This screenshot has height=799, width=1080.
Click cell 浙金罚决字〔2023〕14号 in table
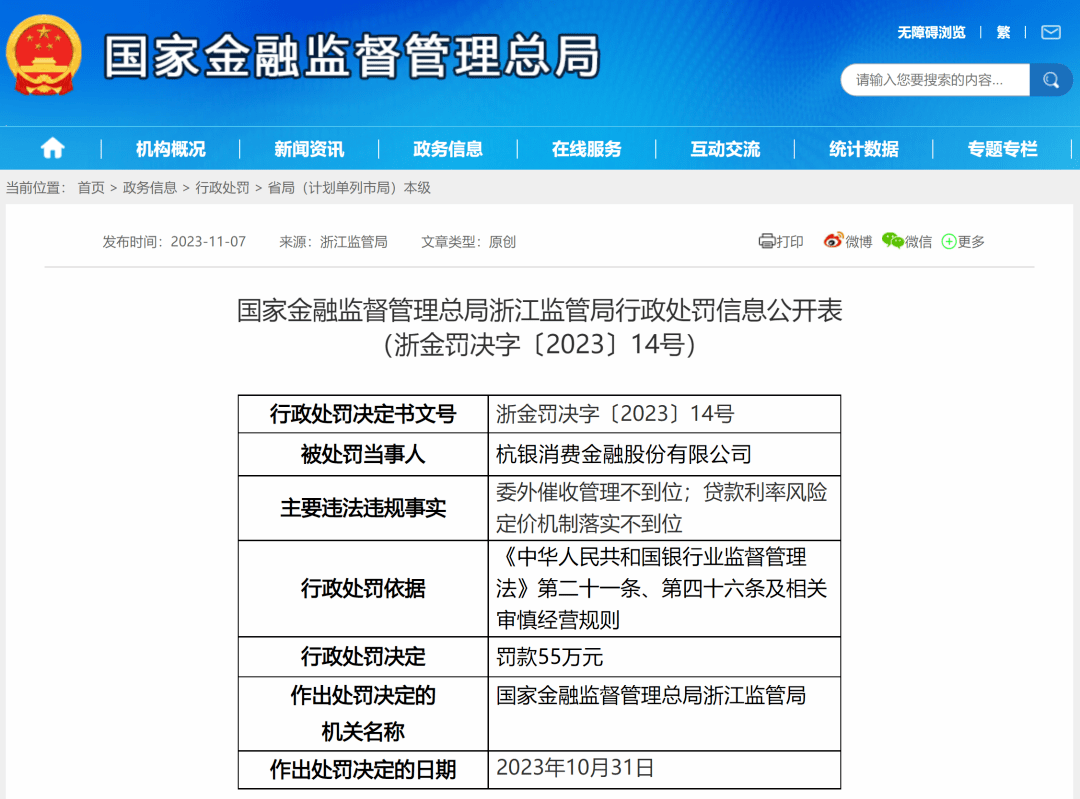tap(664, 414)
